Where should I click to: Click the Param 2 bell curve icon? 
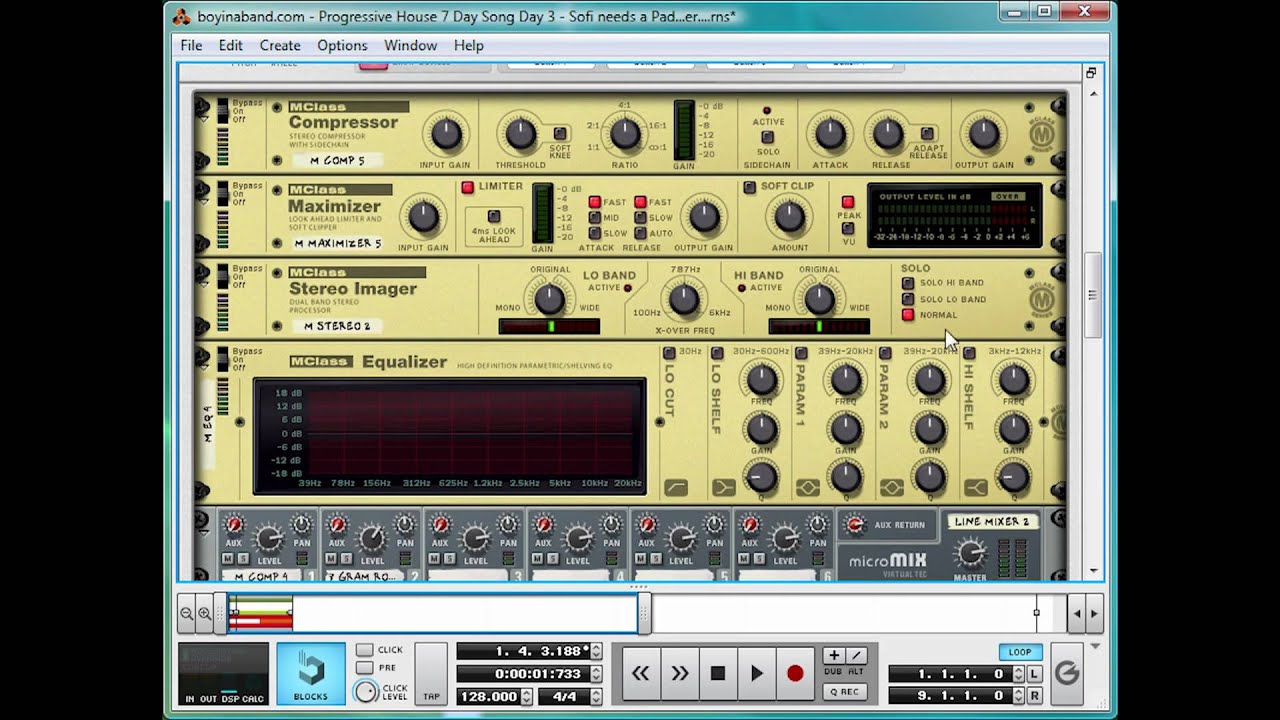[892, 488]
